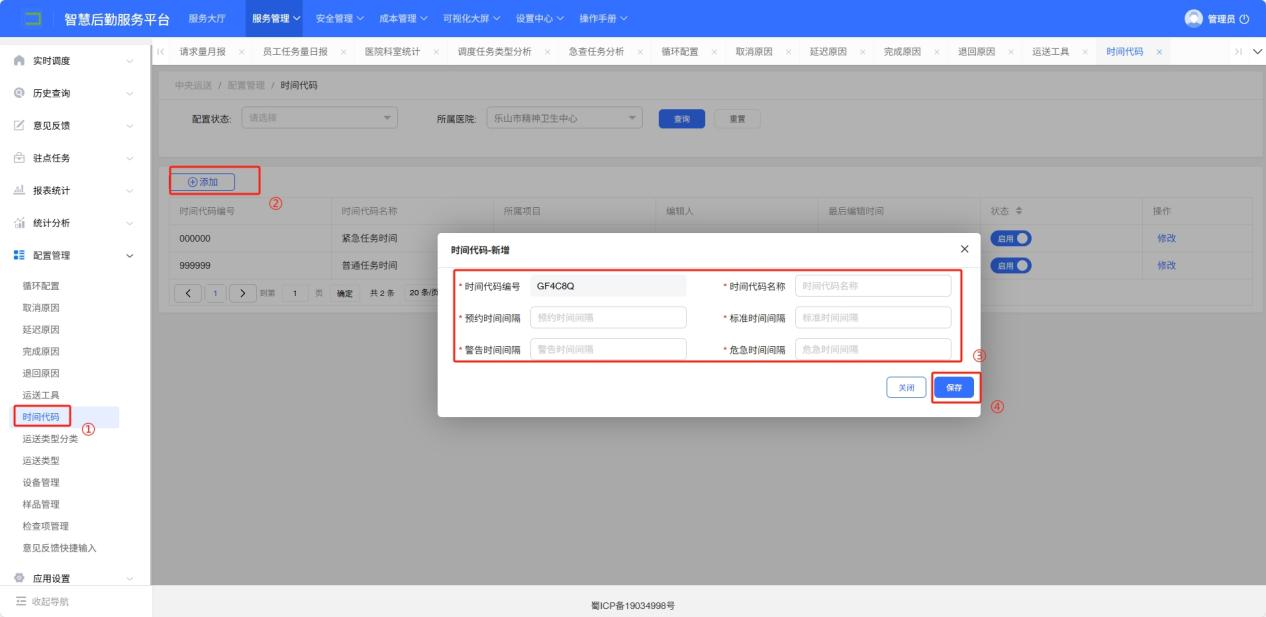
Task: Switch to the 急查任务分析 tab
Action: [x=595, y=51]
